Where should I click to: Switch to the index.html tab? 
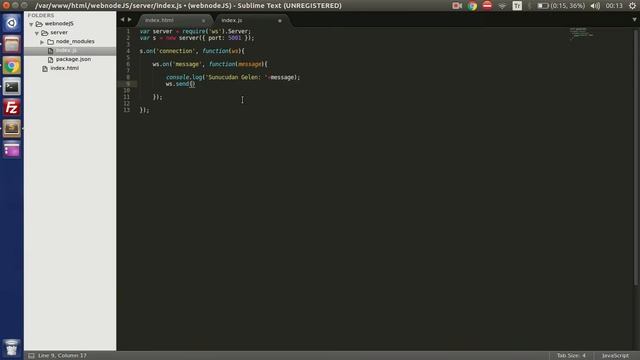(x=160, y=20)
